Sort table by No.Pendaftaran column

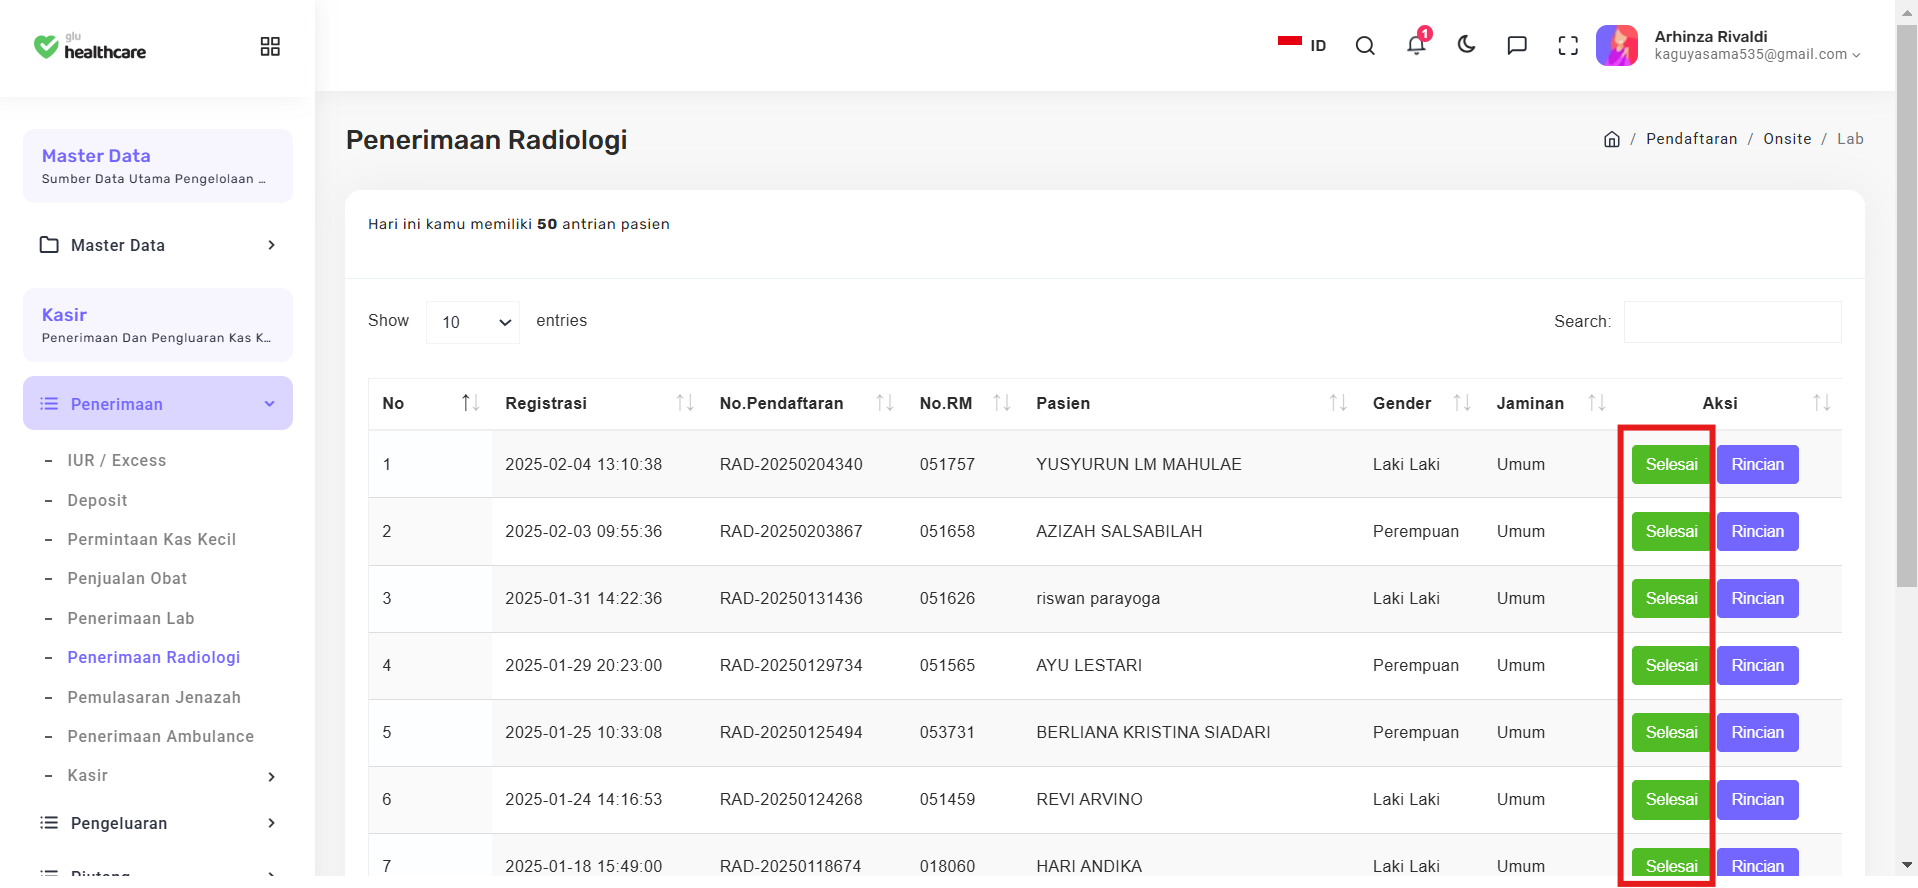click(x=806, y=403)
